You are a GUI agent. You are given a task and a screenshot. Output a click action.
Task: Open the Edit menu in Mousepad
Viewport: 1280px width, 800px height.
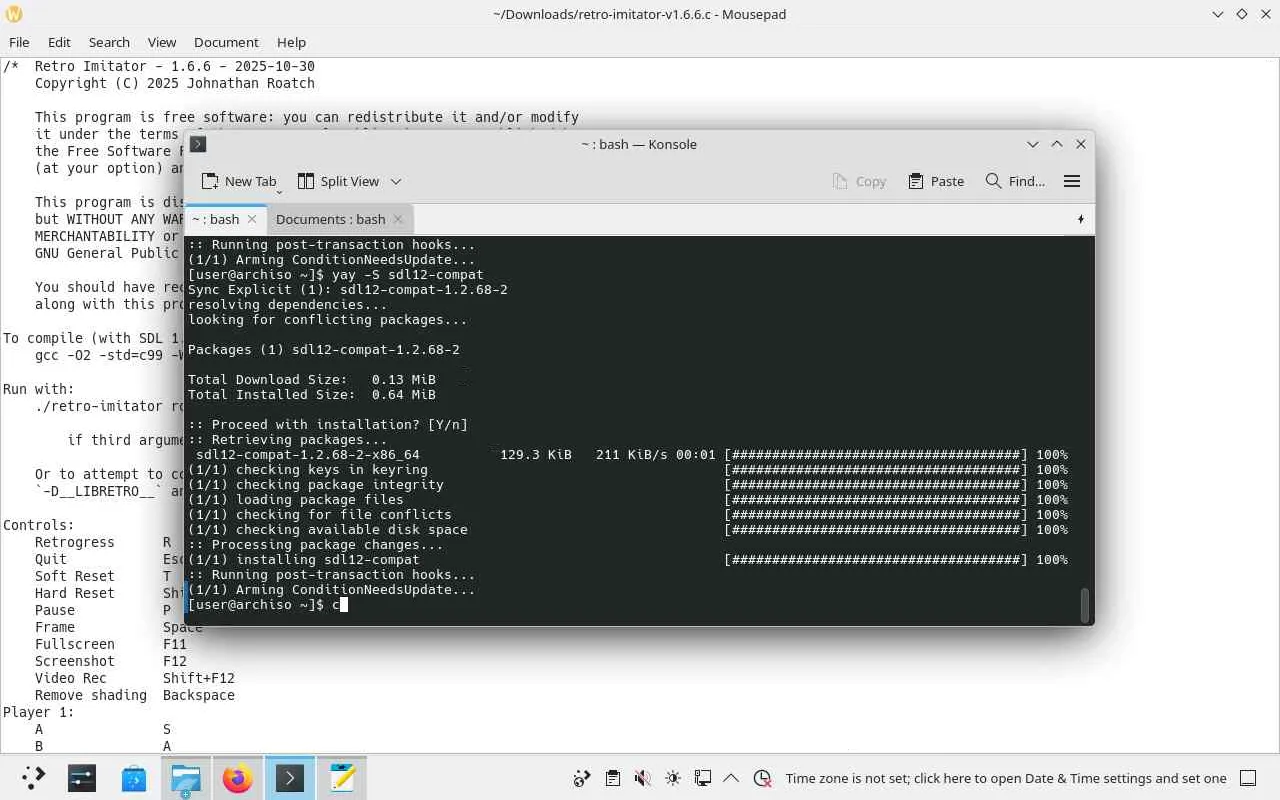click(59, 42)
